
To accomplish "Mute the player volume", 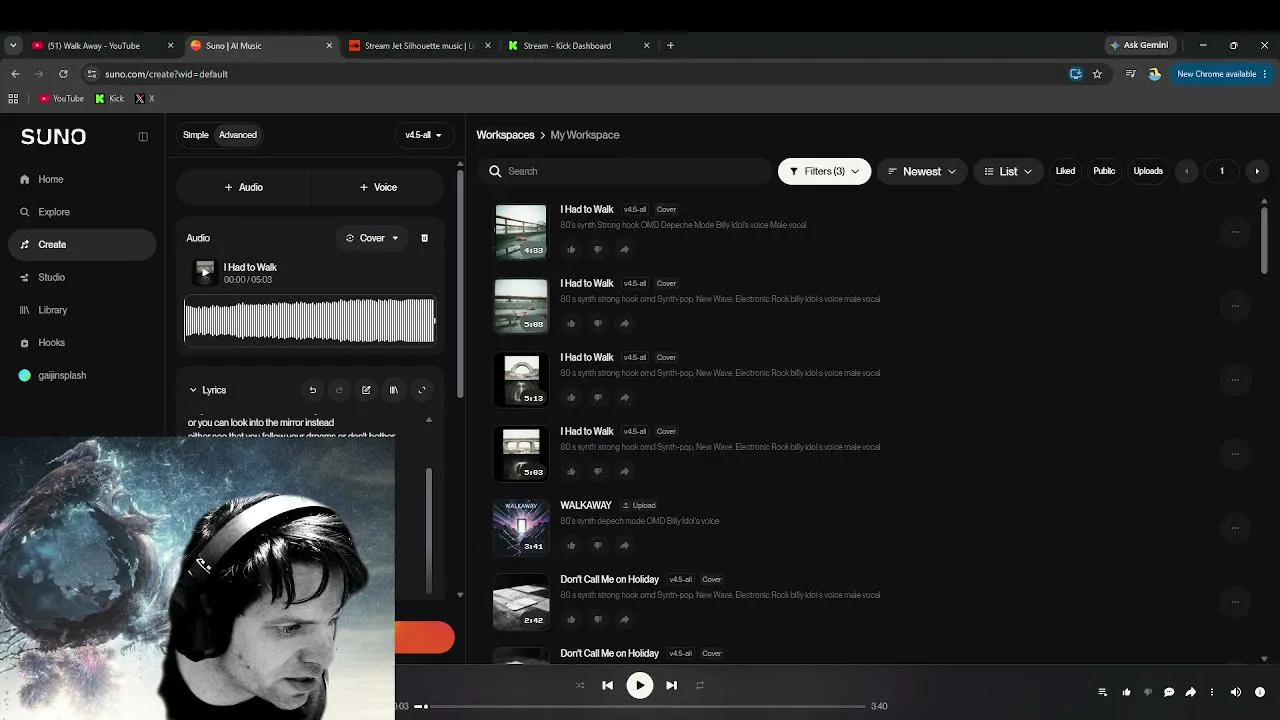I will (1236, 692).
